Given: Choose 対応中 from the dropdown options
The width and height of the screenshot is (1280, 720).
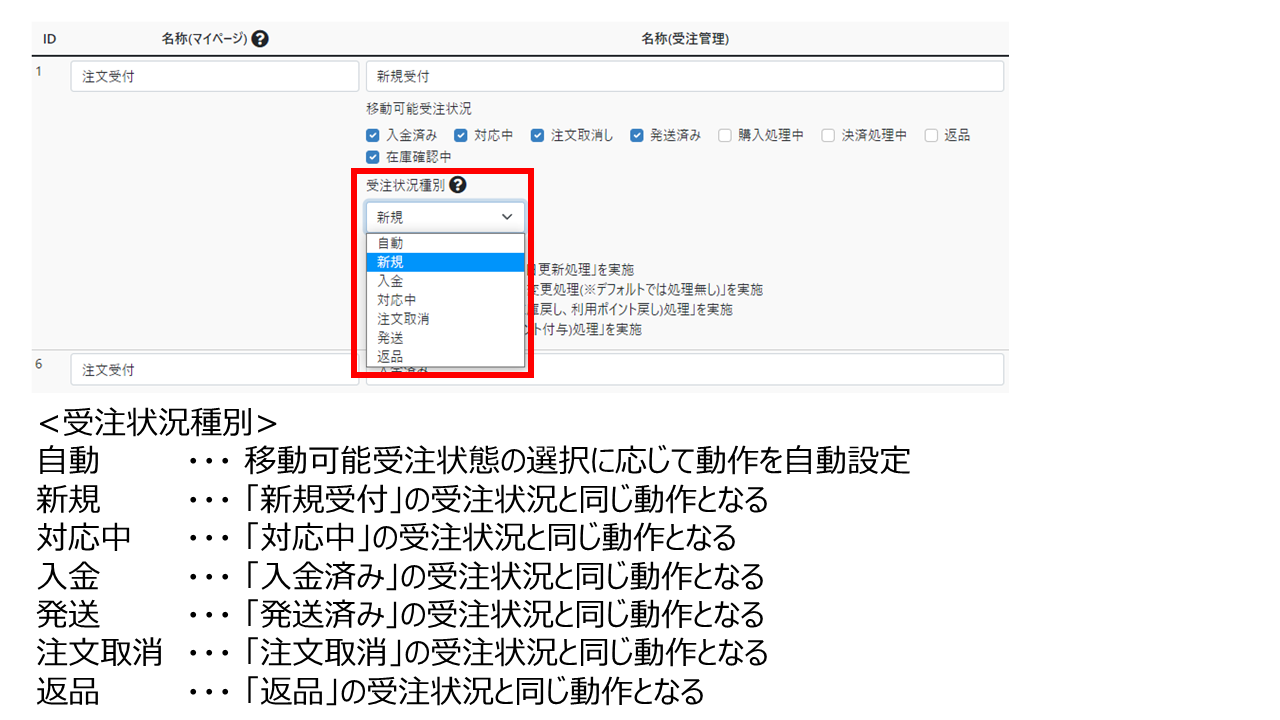Looking at the screenshot, I should point(445,300).
